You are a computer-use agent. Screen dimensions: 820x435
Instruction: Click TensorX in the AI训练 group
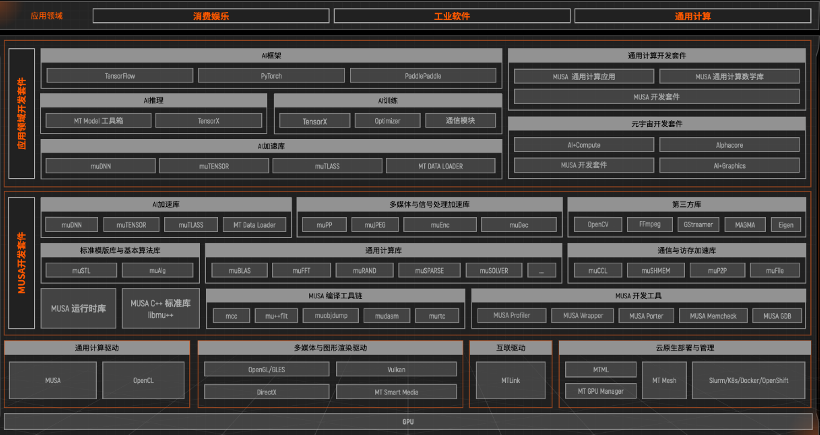point(315,121)
